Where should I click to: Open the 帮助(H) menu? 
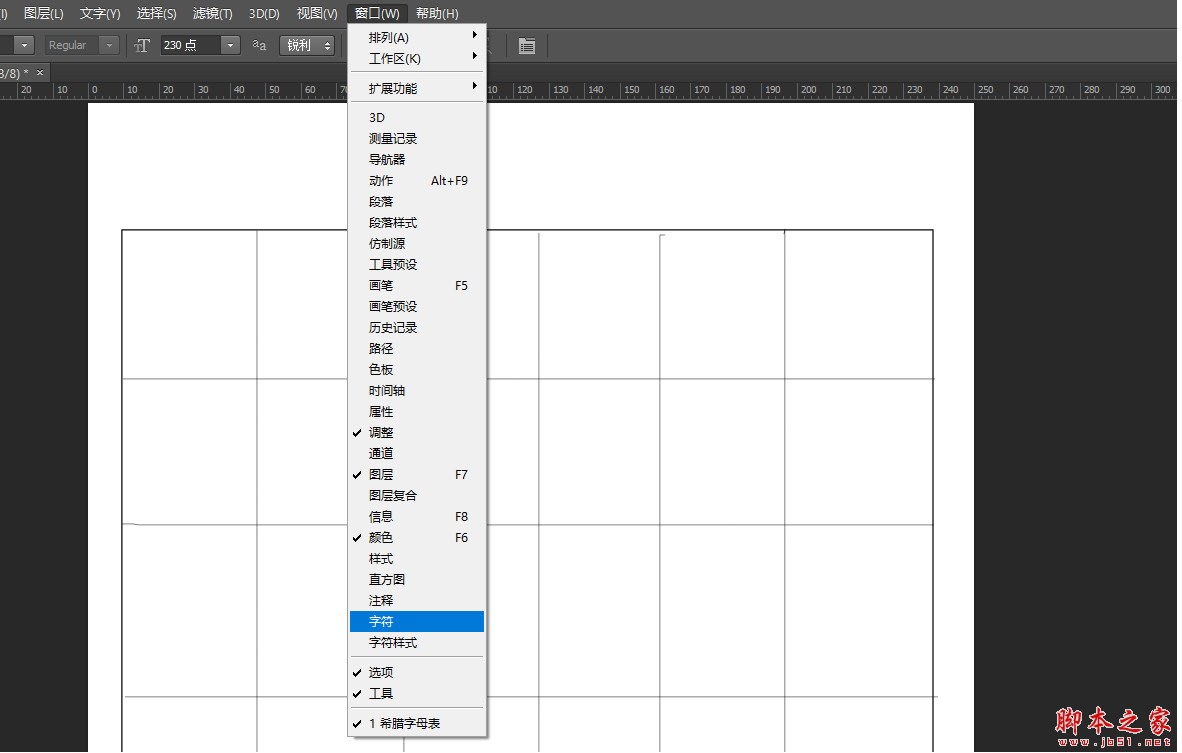pyautogui.click(x=437, y=14)
